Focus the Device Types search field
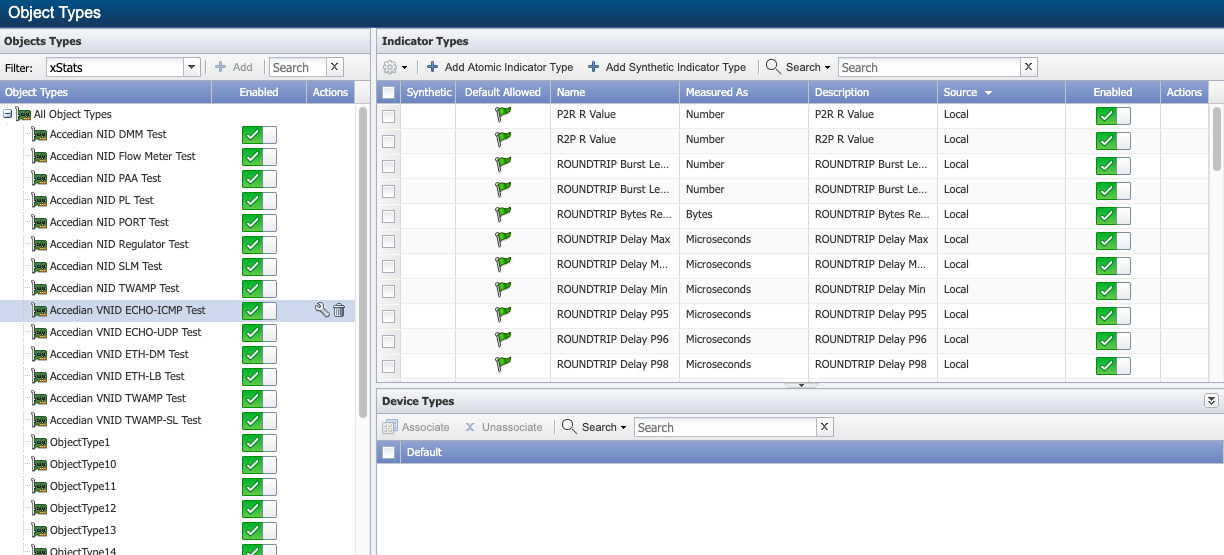This screenshot has height=555, width=1224. 725,427
